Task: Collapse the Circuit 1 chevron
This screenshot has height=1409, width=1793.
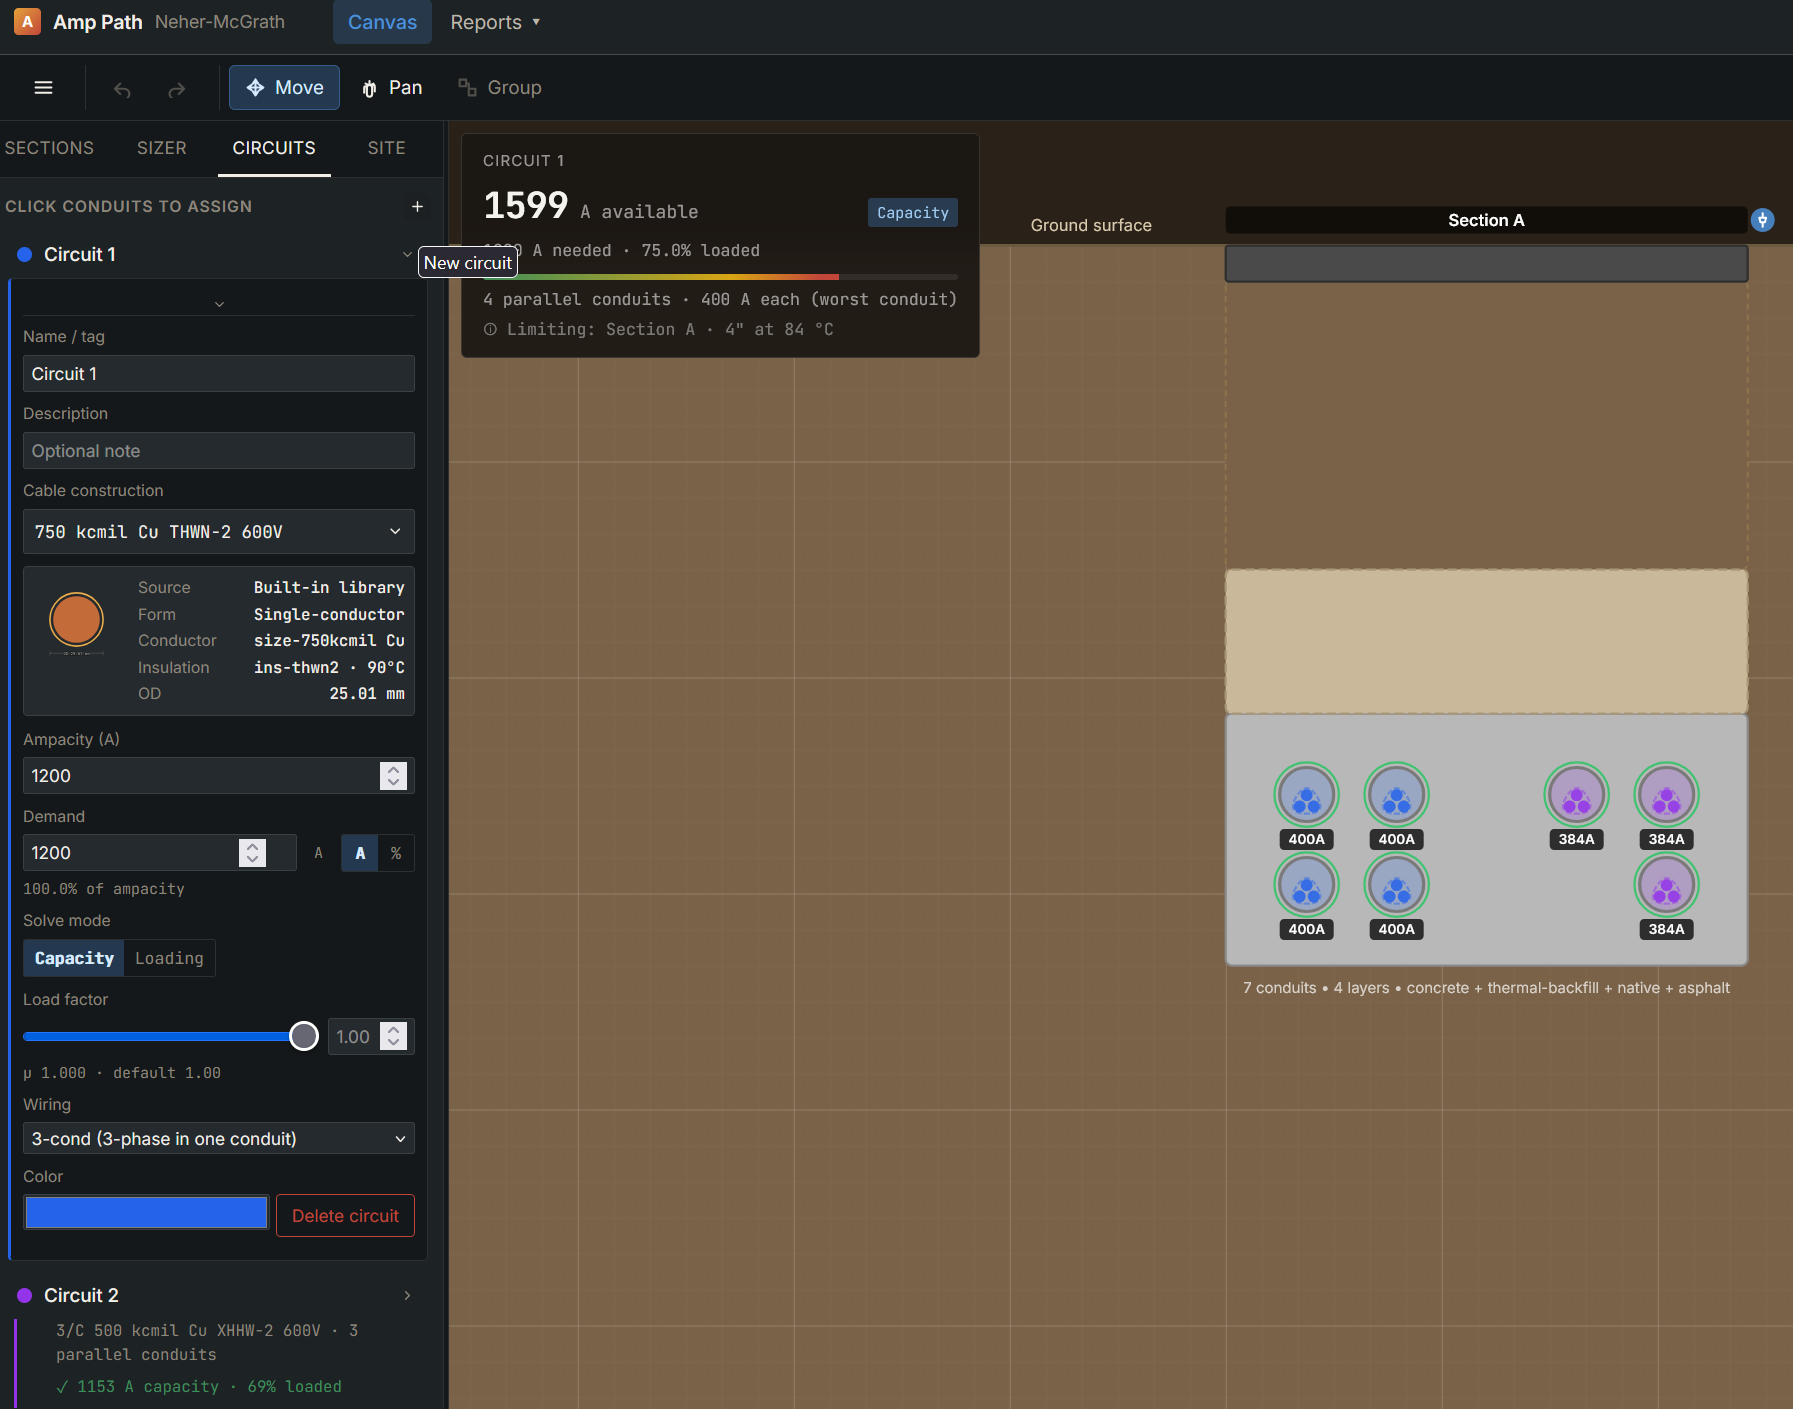Action: coord(407,254)
